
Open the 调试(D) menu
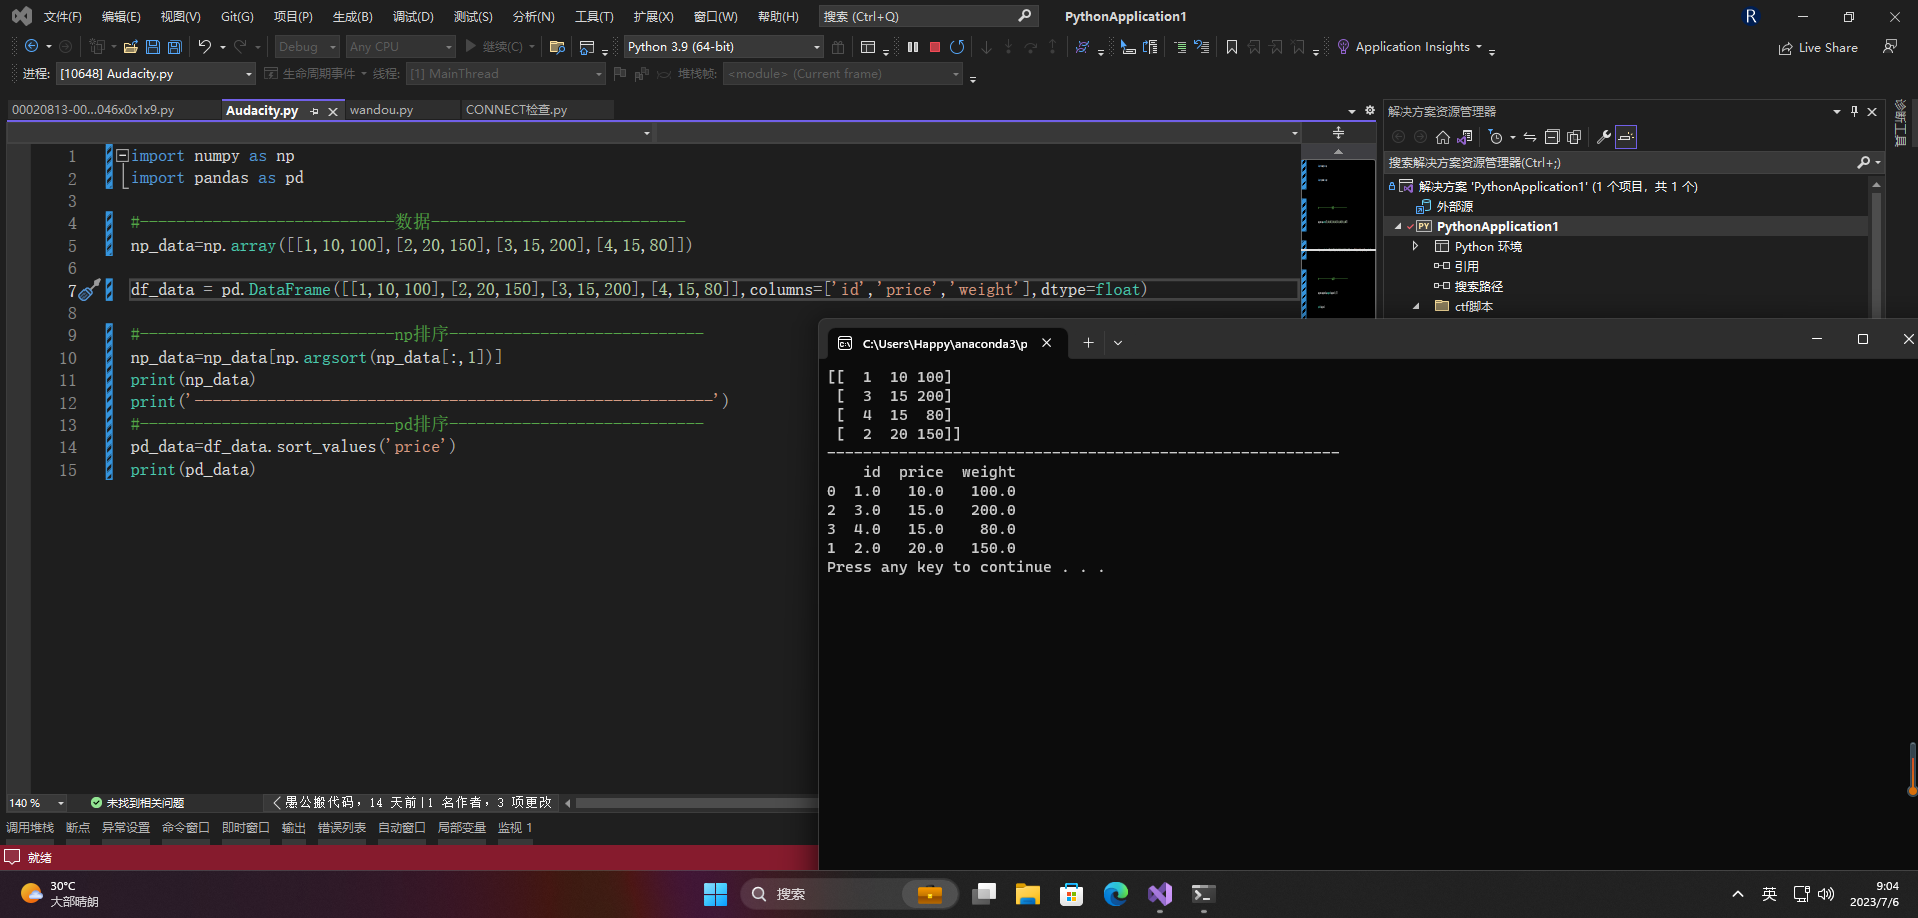click(413, 16)
